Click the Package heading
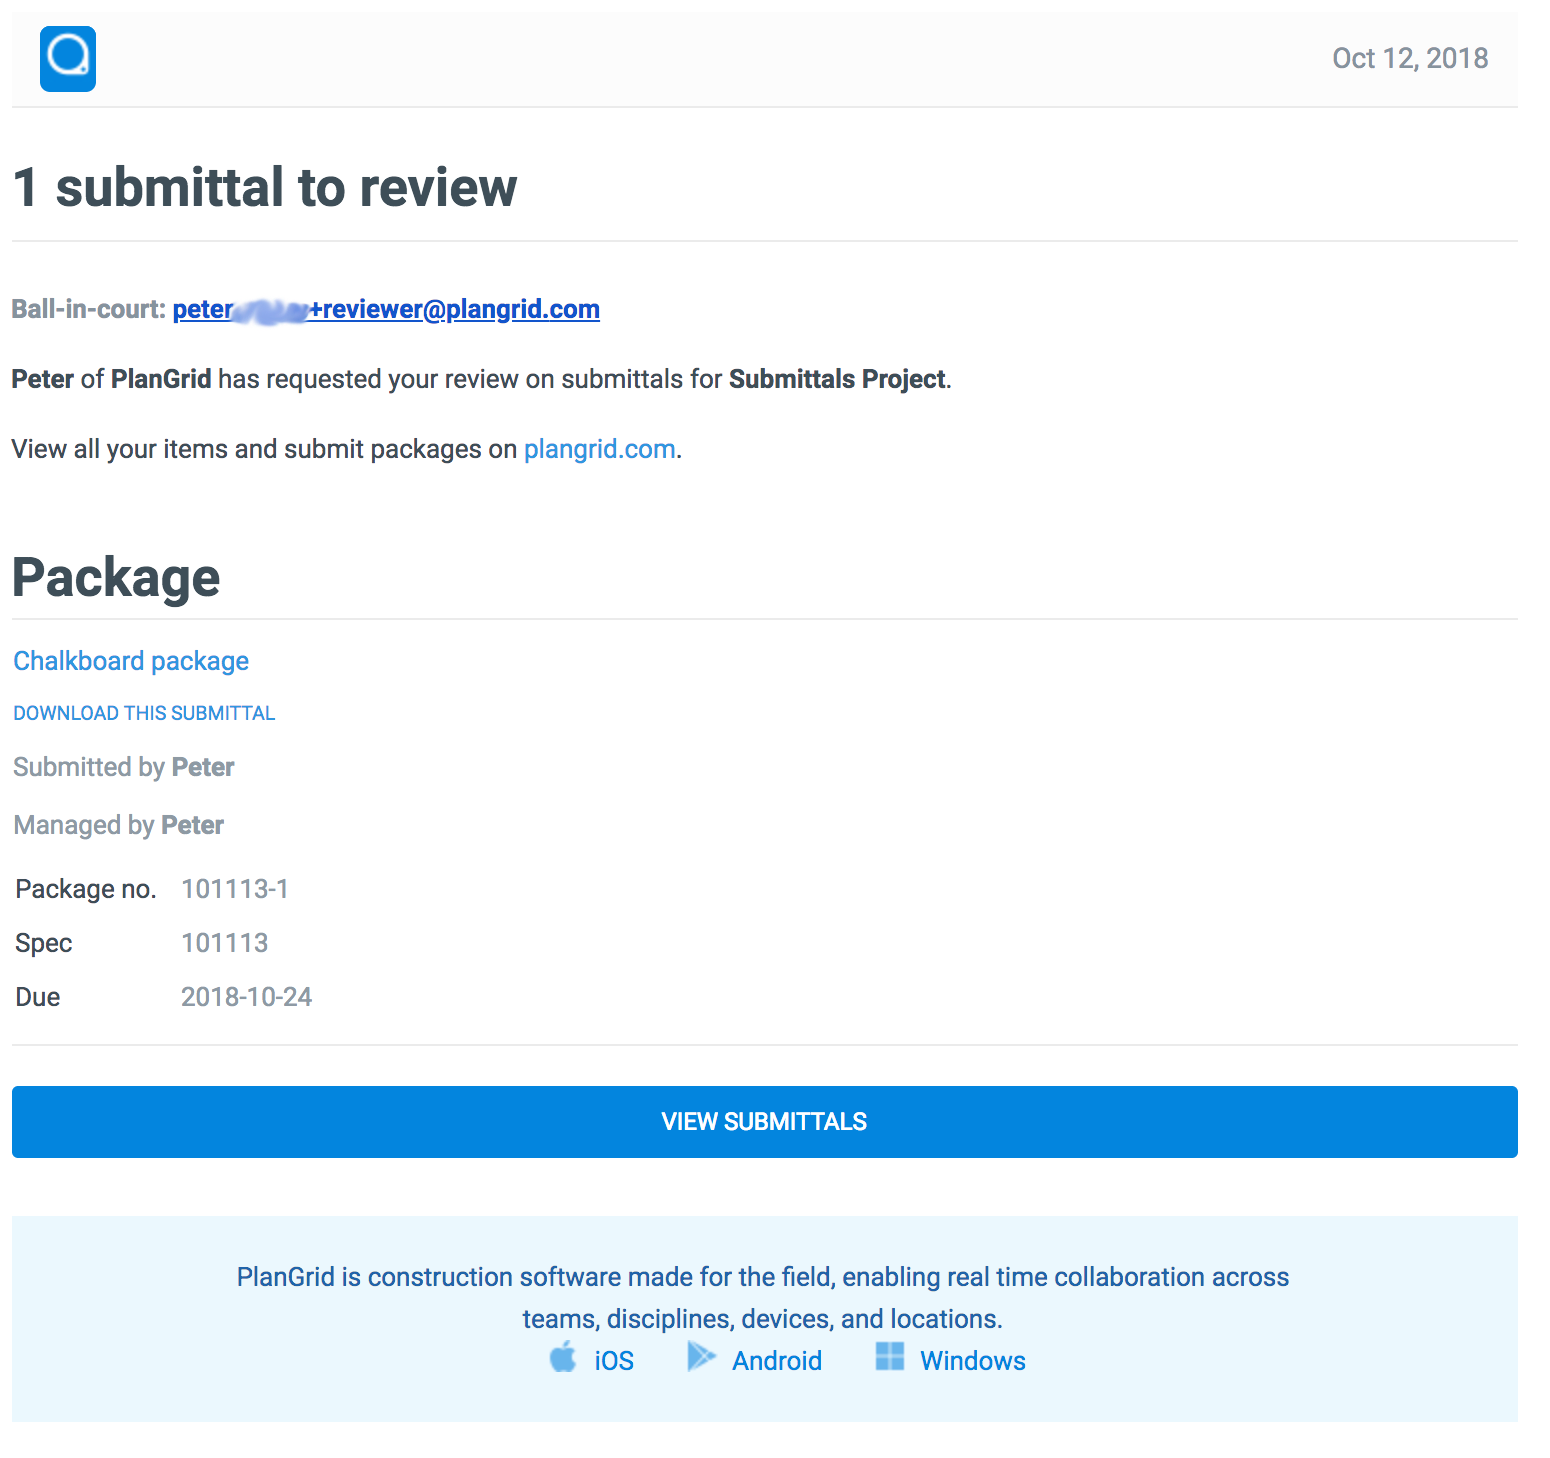Viewport: 1550px width, 1458px height. pos(116,577)
